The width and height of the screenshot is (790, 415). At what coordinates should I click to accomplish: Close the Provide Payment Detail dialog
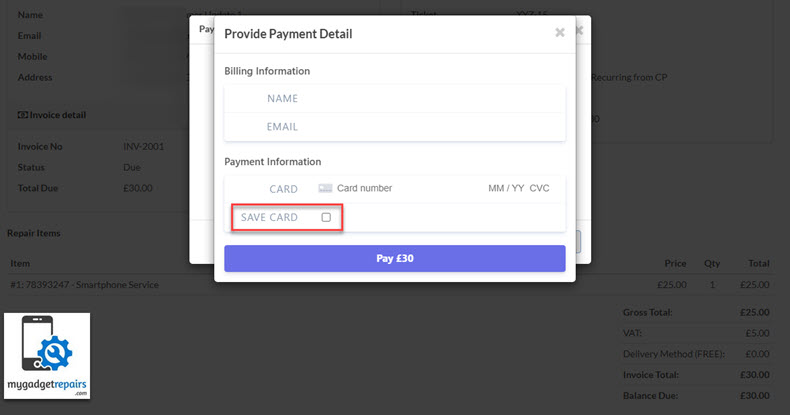(x=559, y=33)
